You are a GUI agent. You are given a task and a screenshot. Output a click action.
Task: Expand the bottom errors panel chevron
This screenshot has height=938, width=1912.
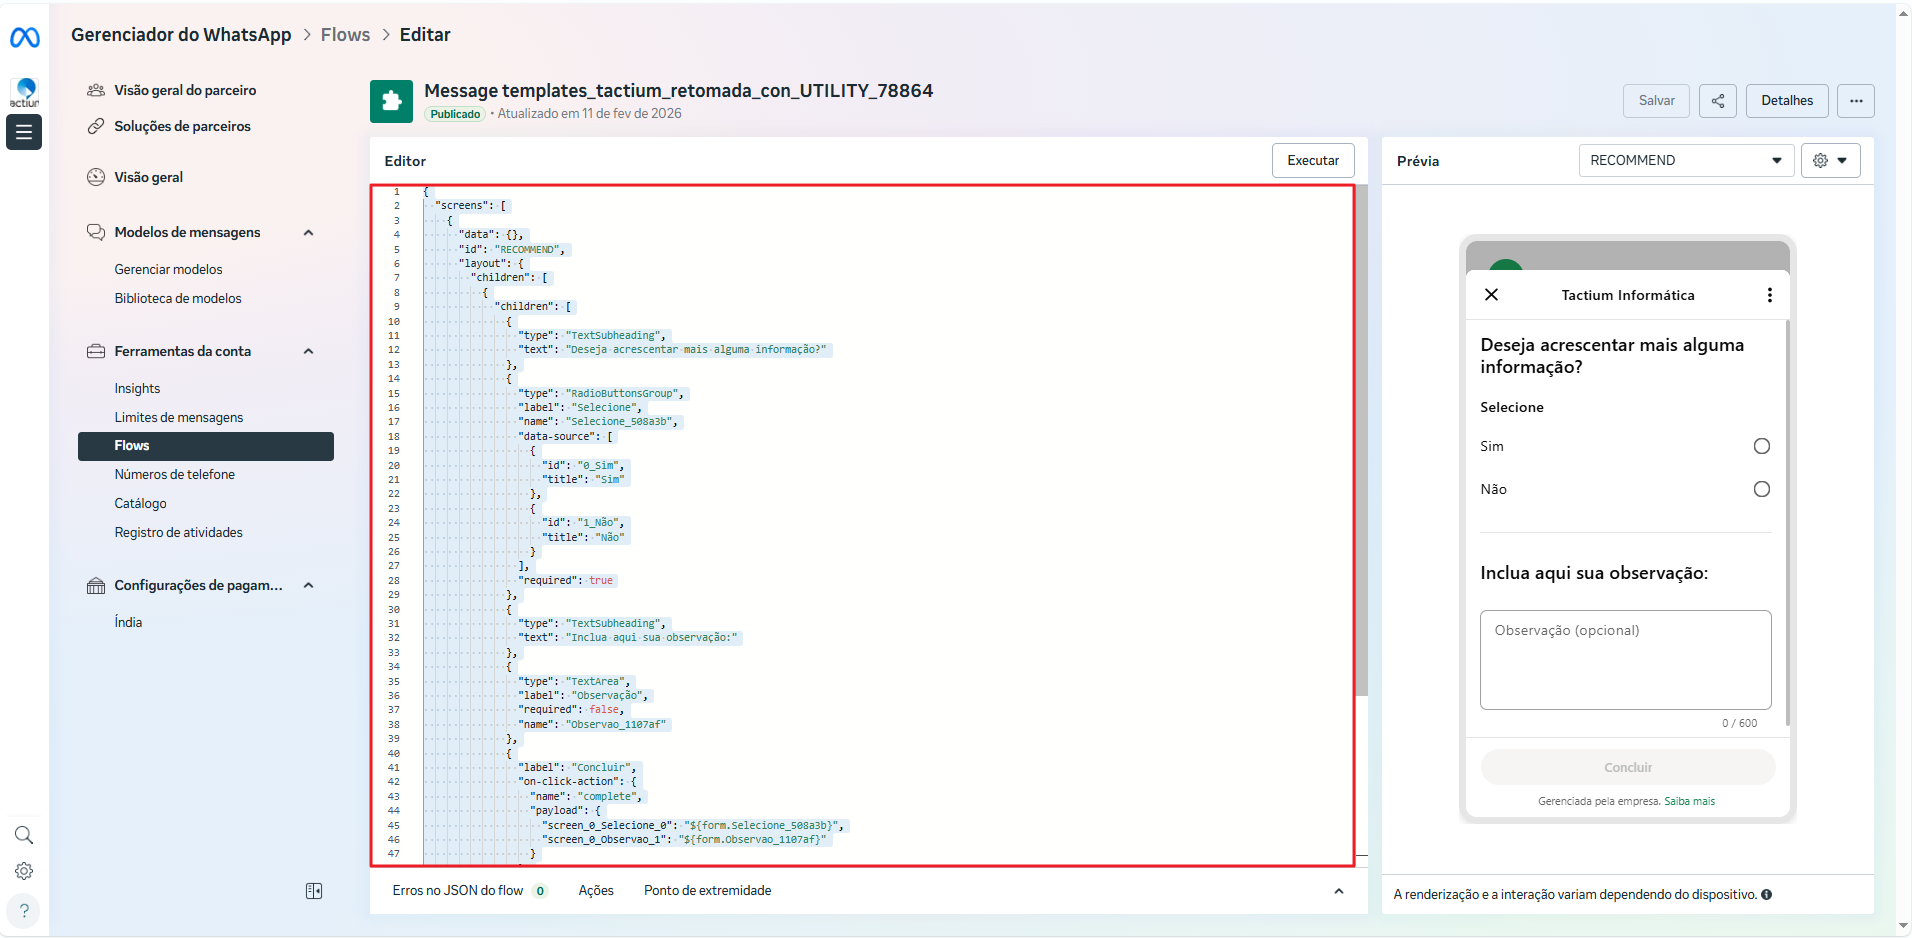click(1338, 891)
